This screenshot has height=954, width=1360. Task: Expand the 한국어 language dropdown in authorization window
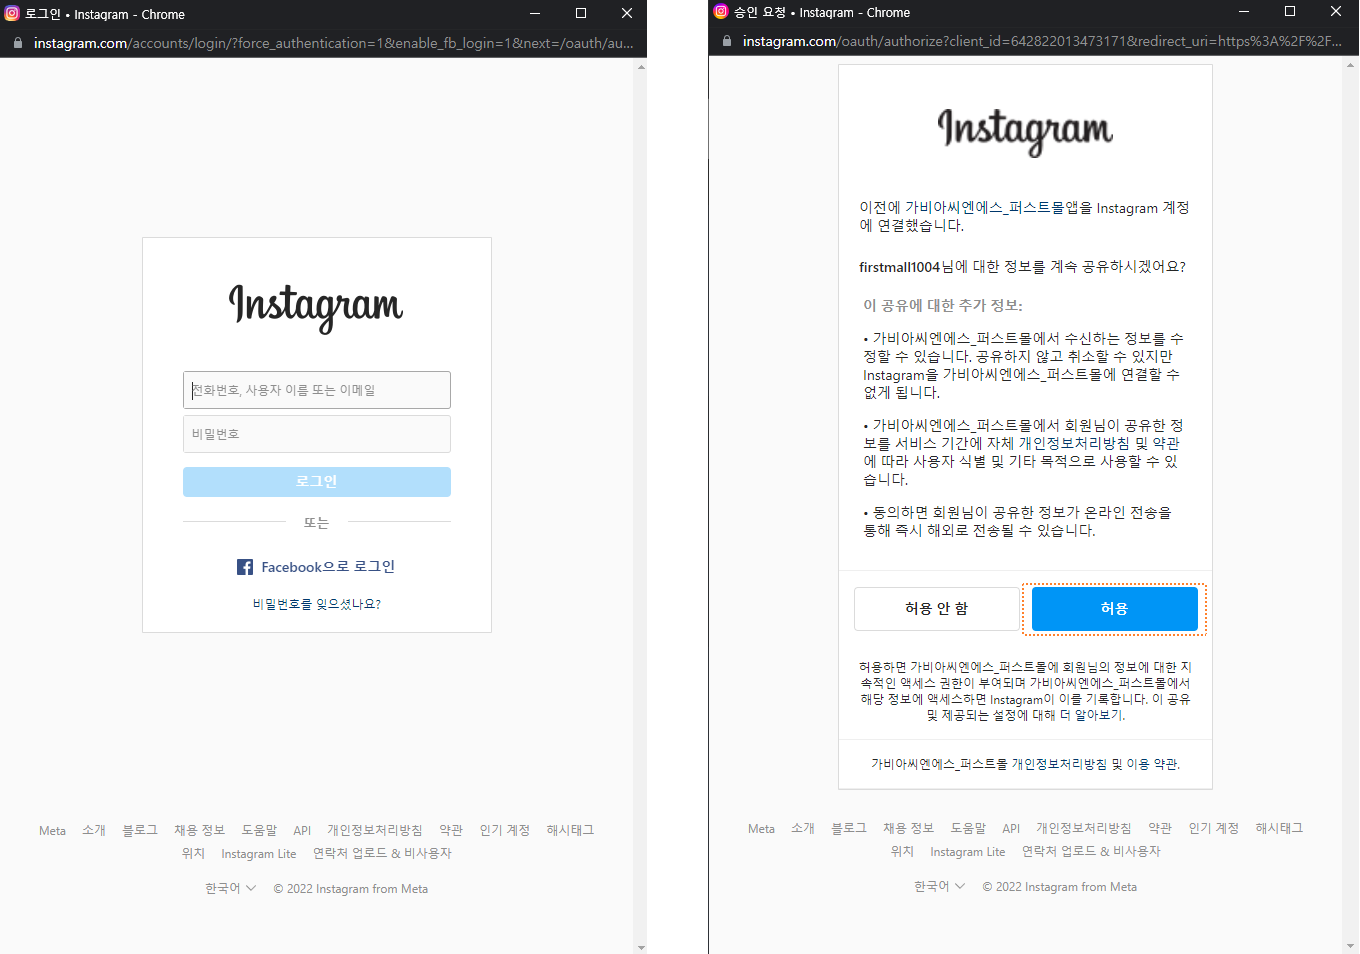click(940, 887)
